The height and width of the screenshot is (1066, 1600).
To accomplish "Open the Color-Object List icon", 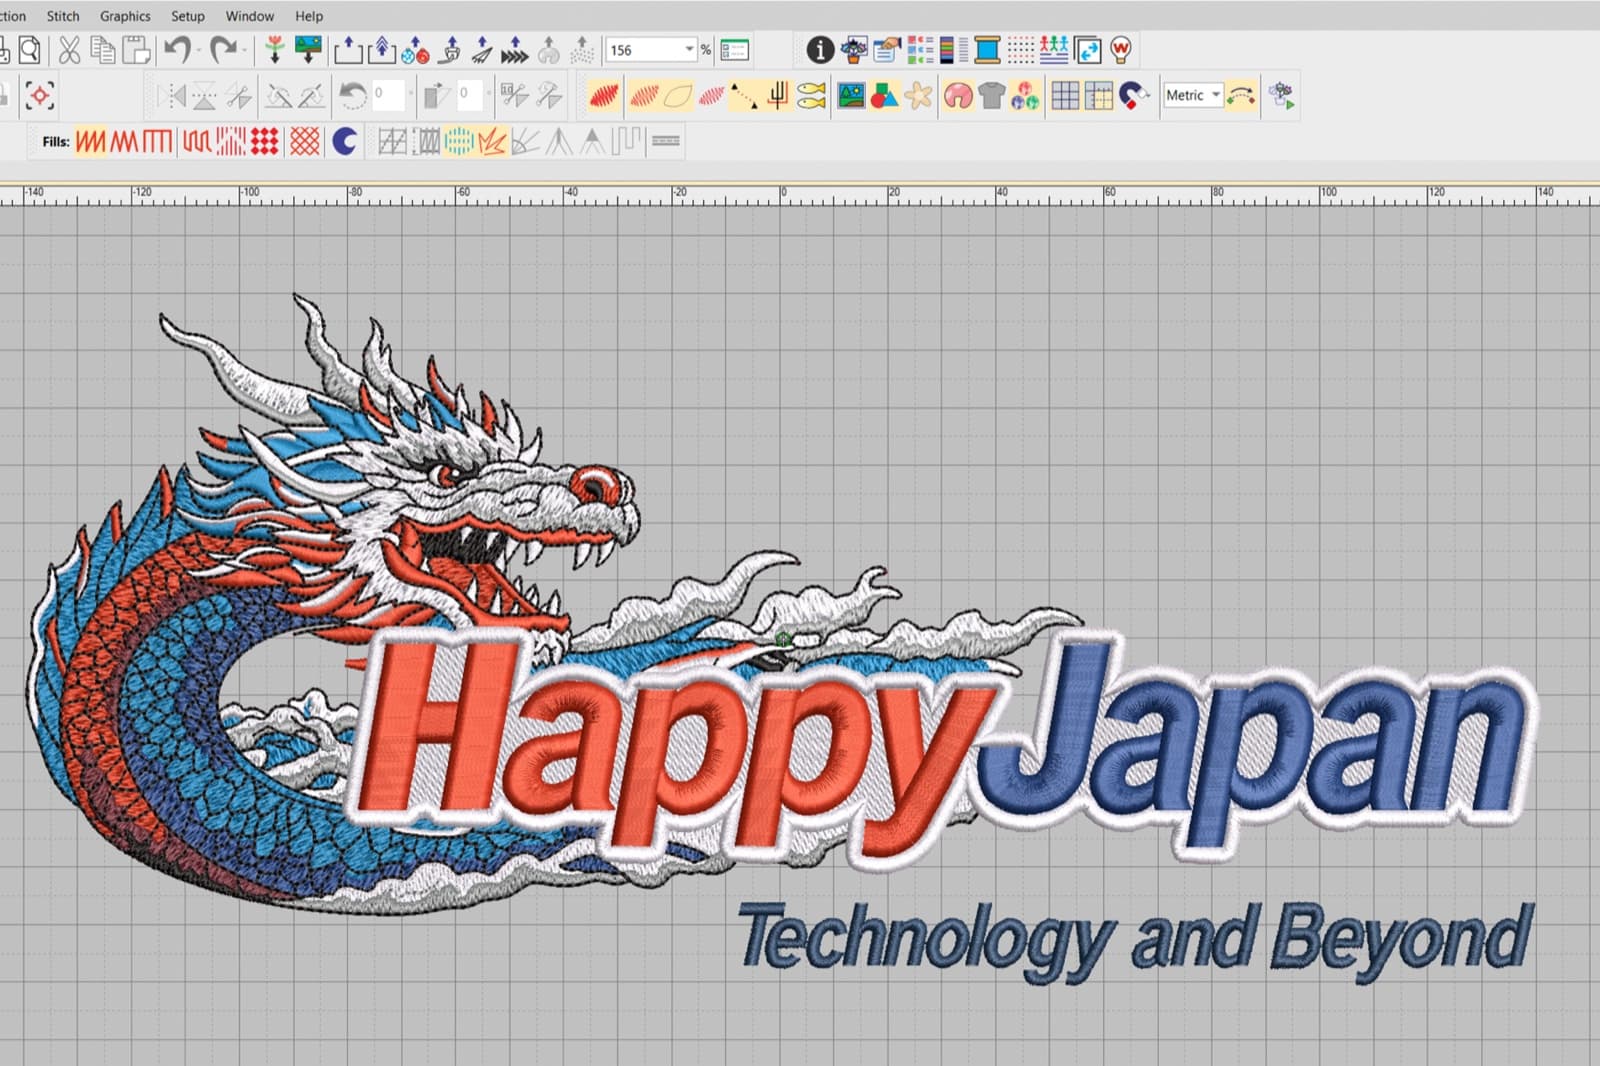I will pos(920,50).
